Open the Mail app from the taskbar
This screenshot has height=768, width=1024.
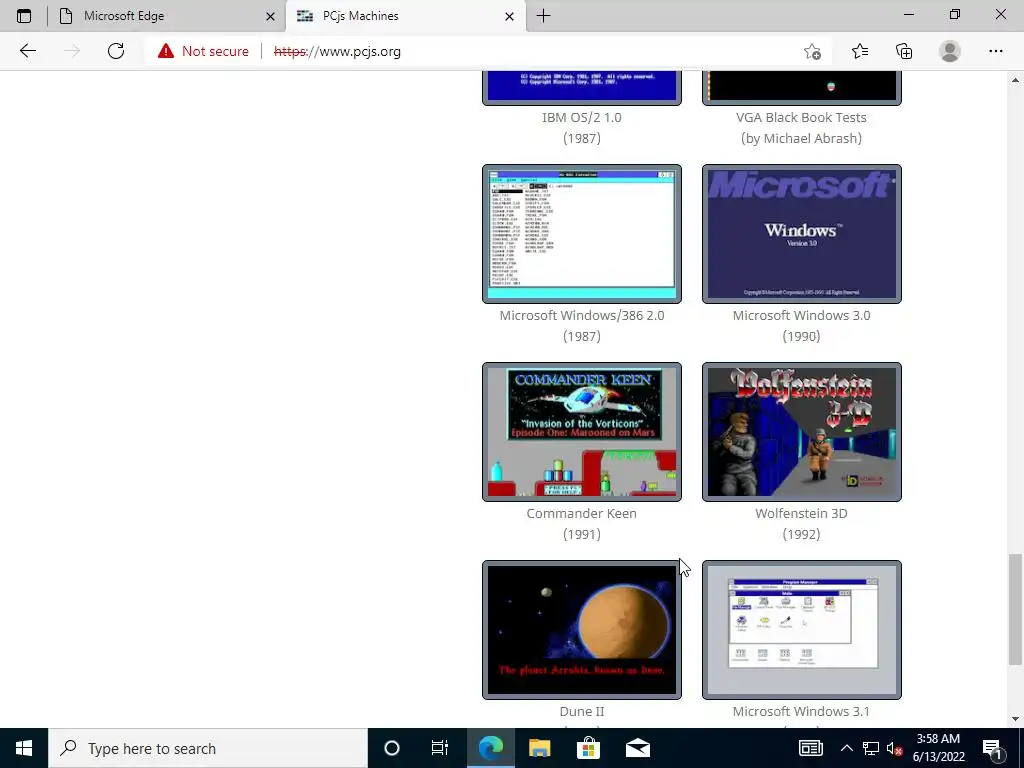(x=637, y=748)
